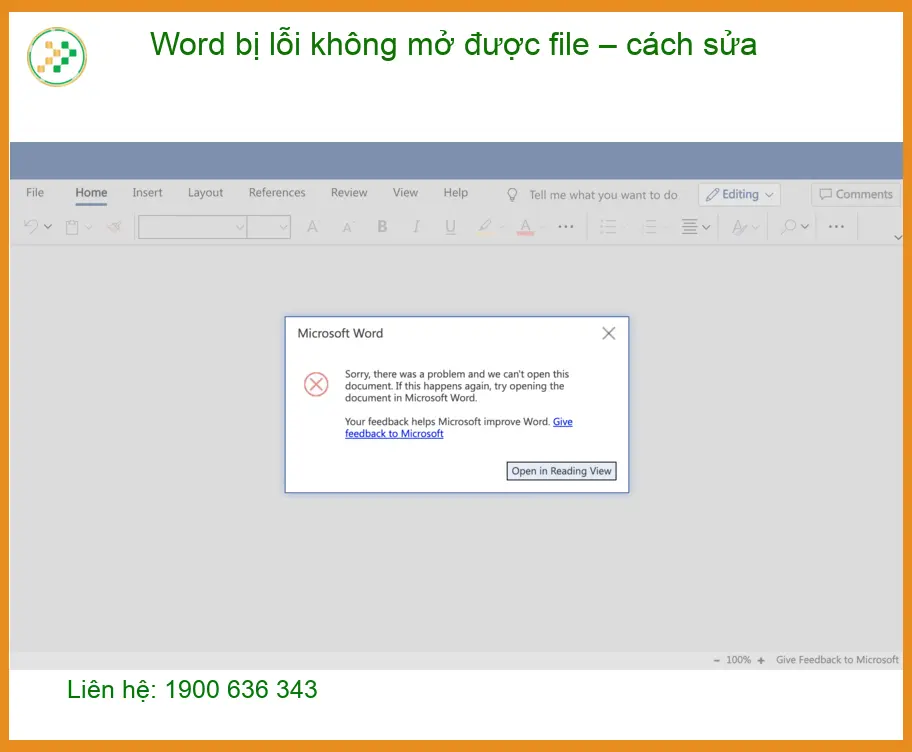This screenshot has width=912, height=752.
Task: Switch to the Home tab
Action: (x=91, y=193)
